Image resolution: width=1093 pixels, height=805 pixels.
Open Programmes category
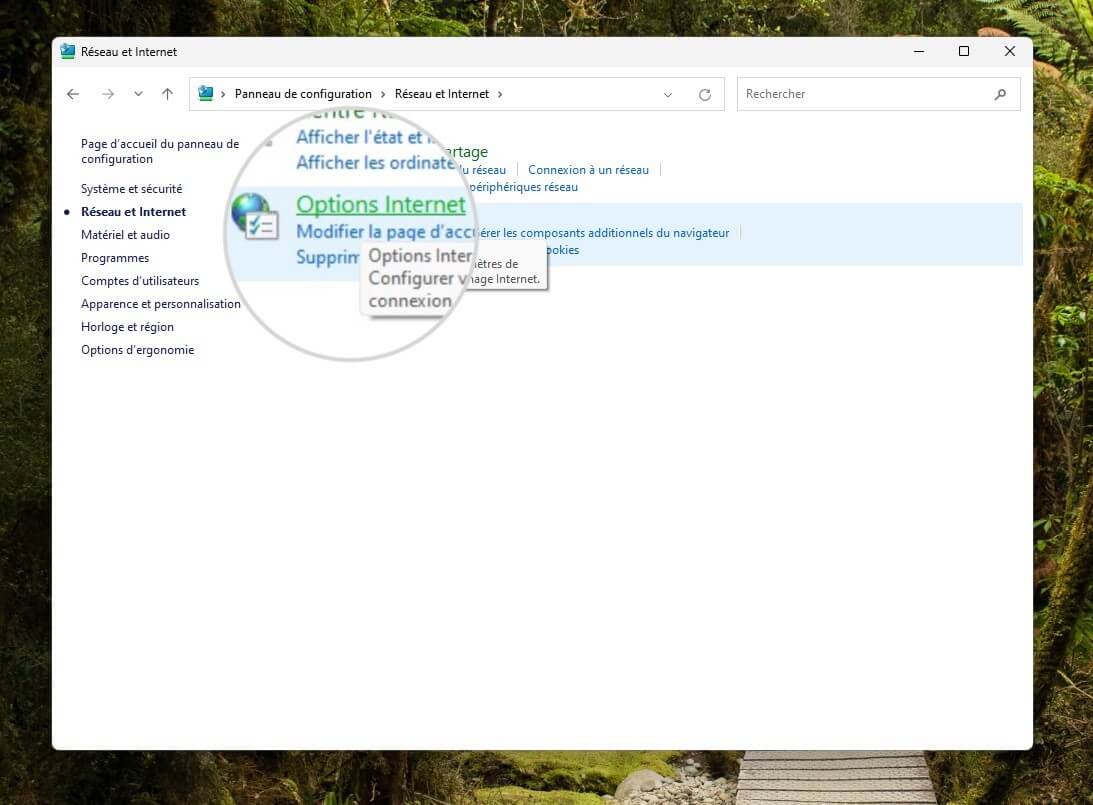(x=115, y=258)
